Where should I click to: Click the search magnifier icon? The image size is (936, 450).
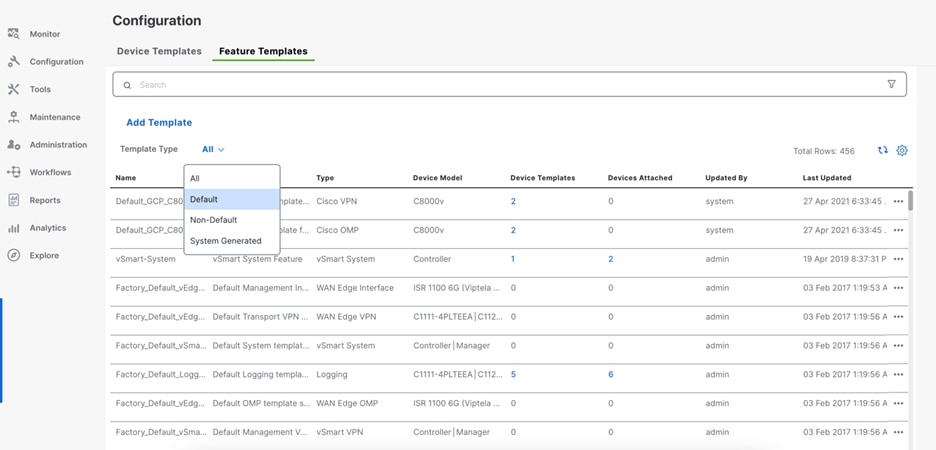127,85
